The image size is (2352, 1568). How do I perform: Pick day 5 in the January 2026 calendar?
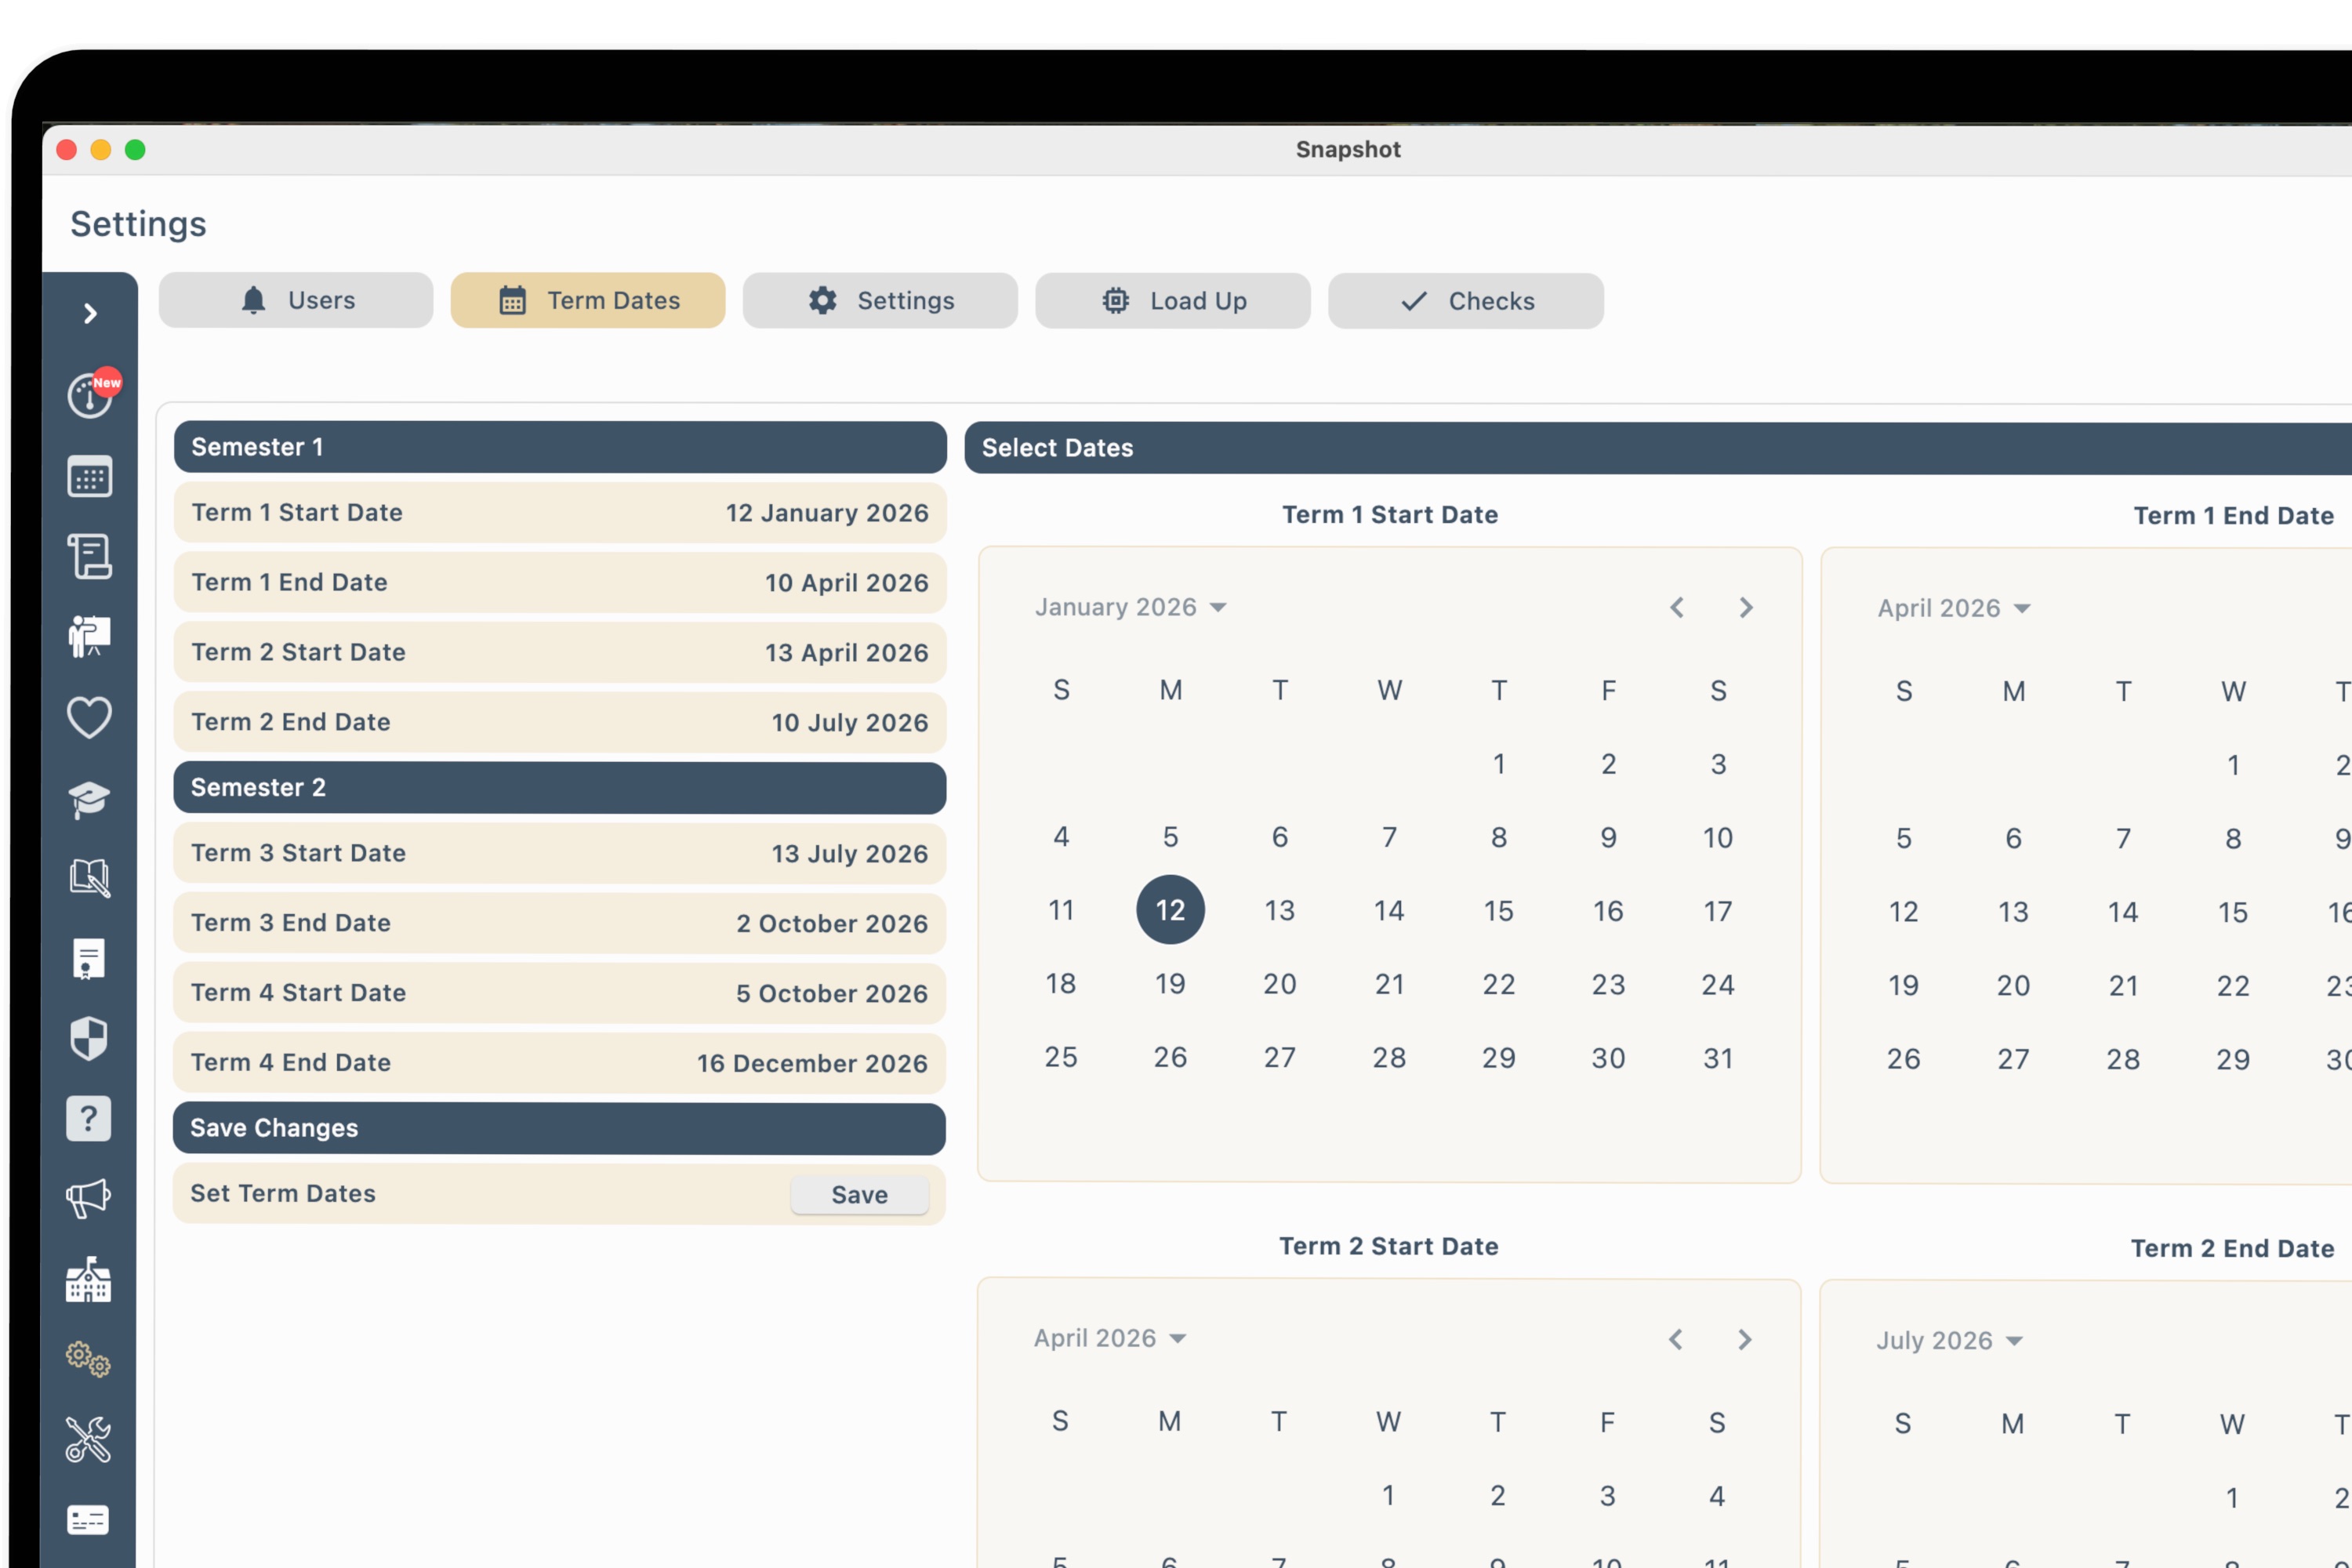tap(1170, 837)
